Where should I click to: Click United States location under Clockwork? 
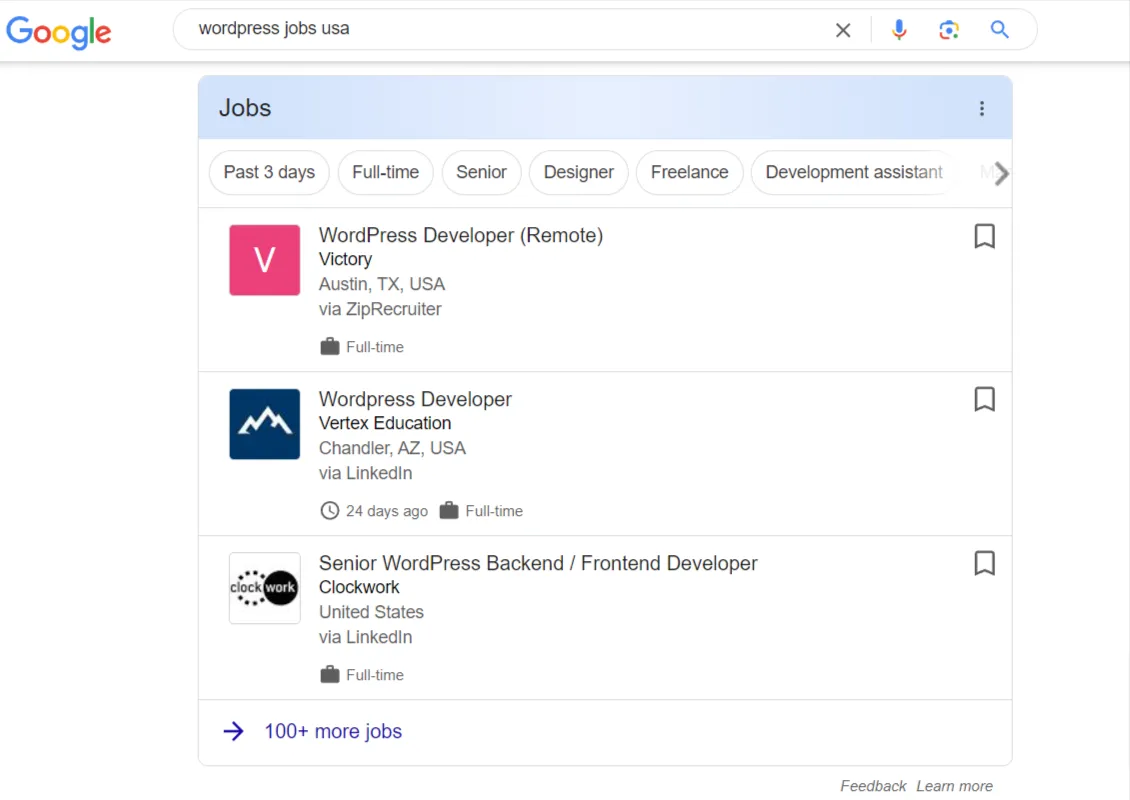click(x=371, y=612)
